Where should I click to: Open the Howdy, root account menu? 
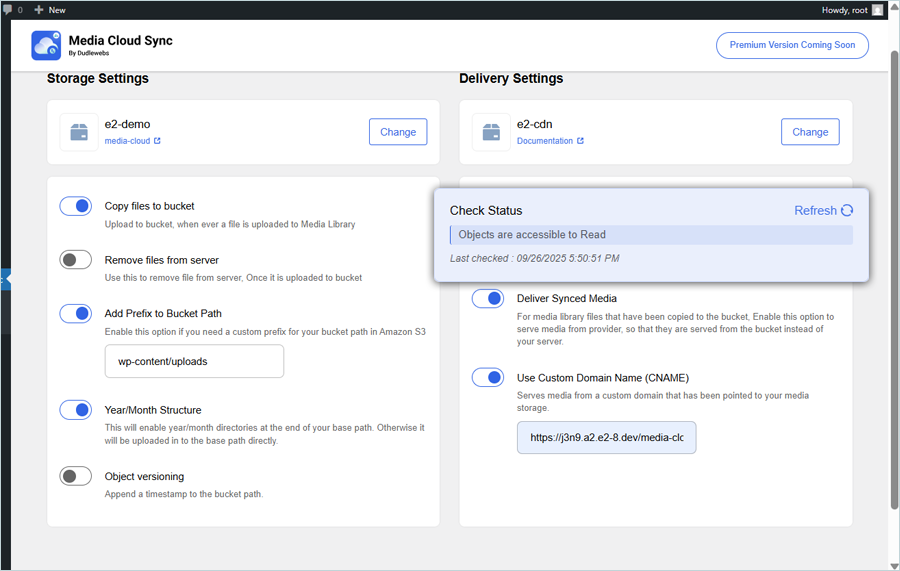[845, 10]
